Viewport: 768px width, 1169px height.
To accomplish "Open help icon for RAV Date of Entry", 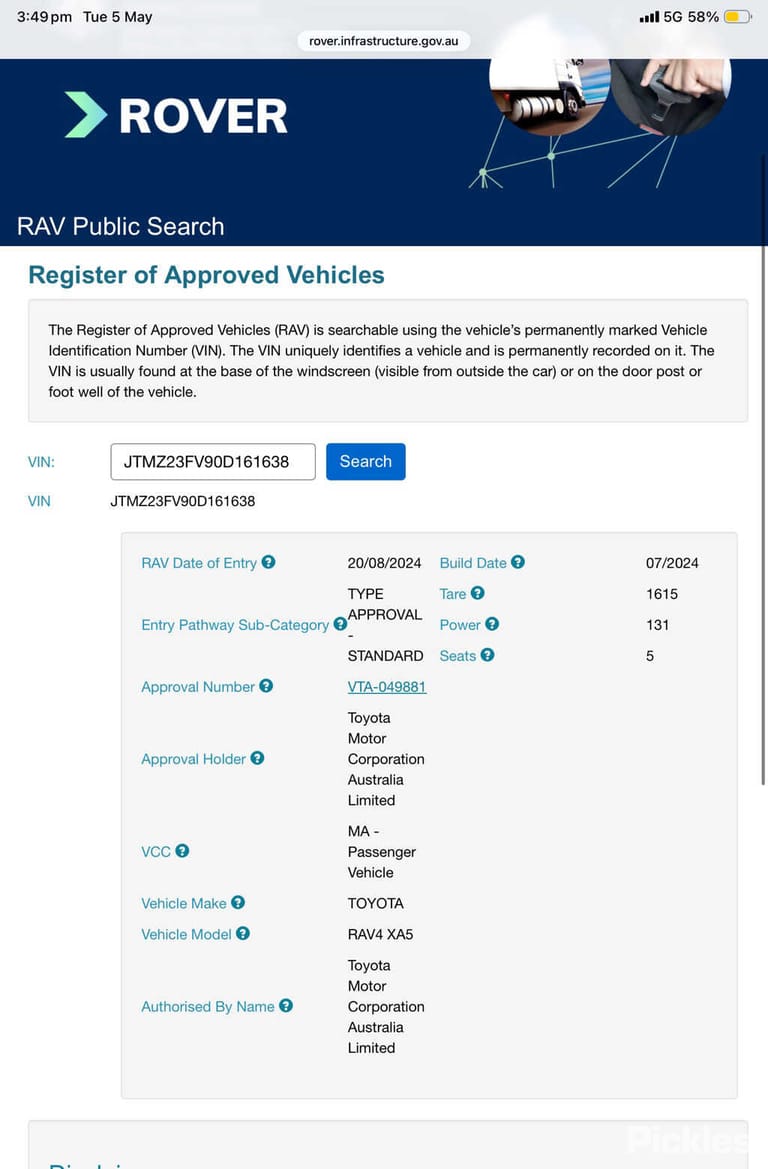I will pyautogui.click(x=268, y=562).
